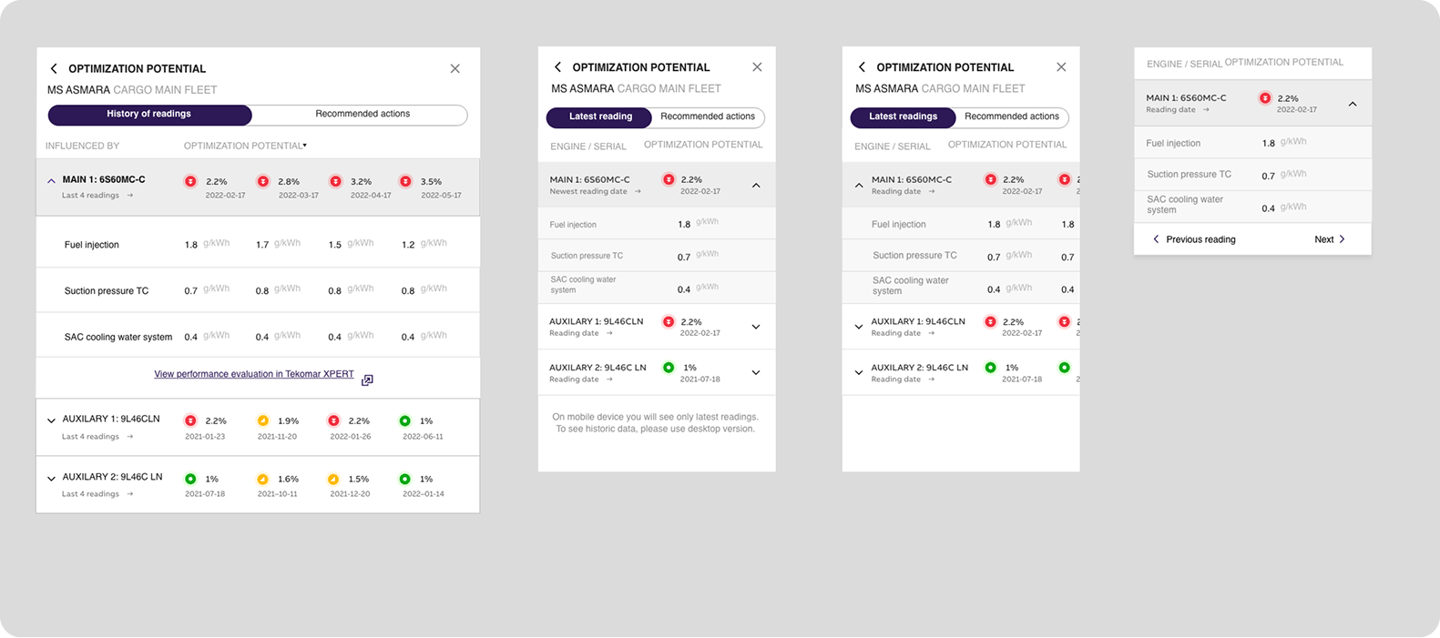
Task: Sort using the arrow beside OPTIMIZATION POTENTIAL header
Action: tap(304, 146)
